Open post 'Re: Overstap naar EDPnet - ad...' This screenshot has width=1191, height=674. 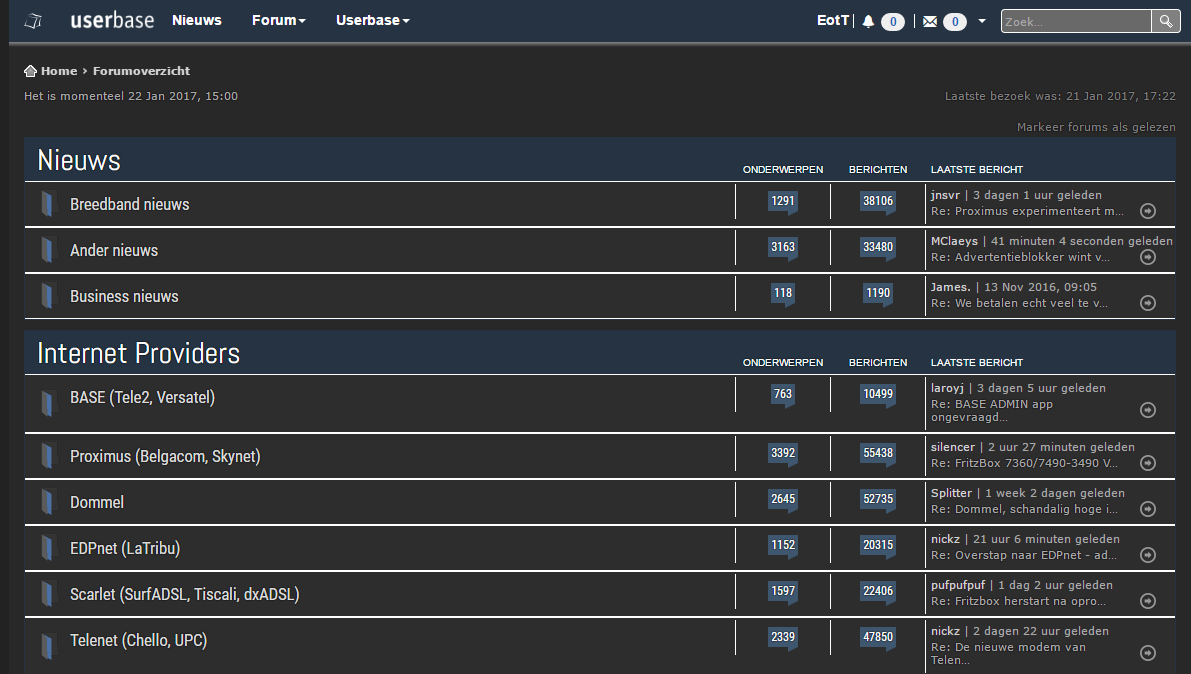click(x=1024, y=555)
